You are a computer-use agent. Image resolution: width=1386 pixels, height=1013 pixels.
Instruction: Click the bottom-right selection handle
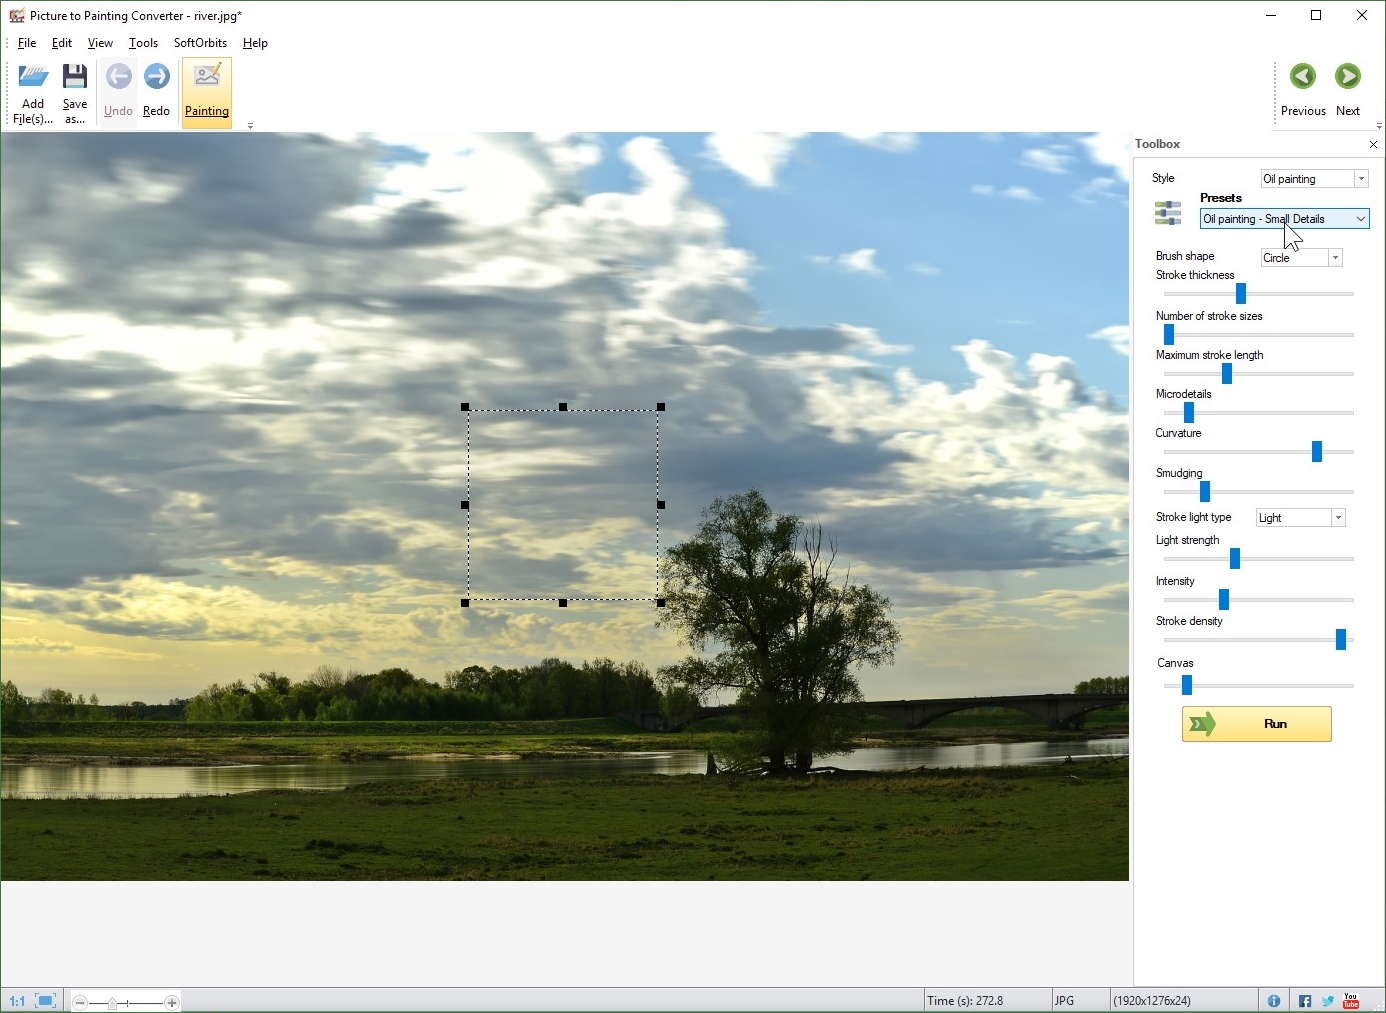pyautogui.click(x=661, y=603)
